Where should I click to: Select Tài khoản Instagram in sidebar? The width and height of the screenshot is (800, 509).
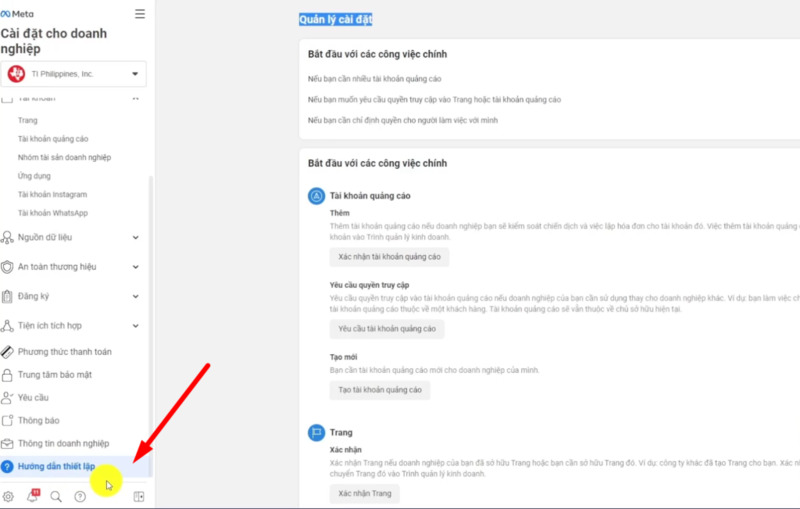tap(53, 194)
